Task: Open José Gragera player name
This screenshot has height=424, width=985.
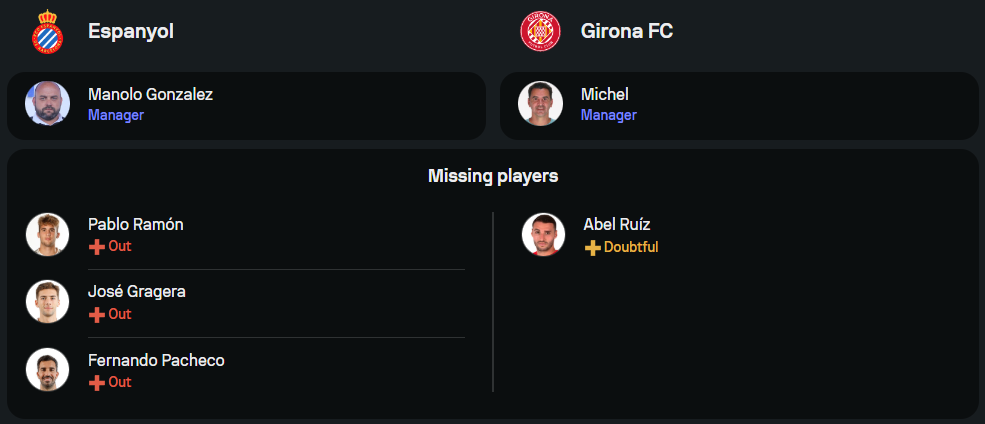Action: (137, 292)
